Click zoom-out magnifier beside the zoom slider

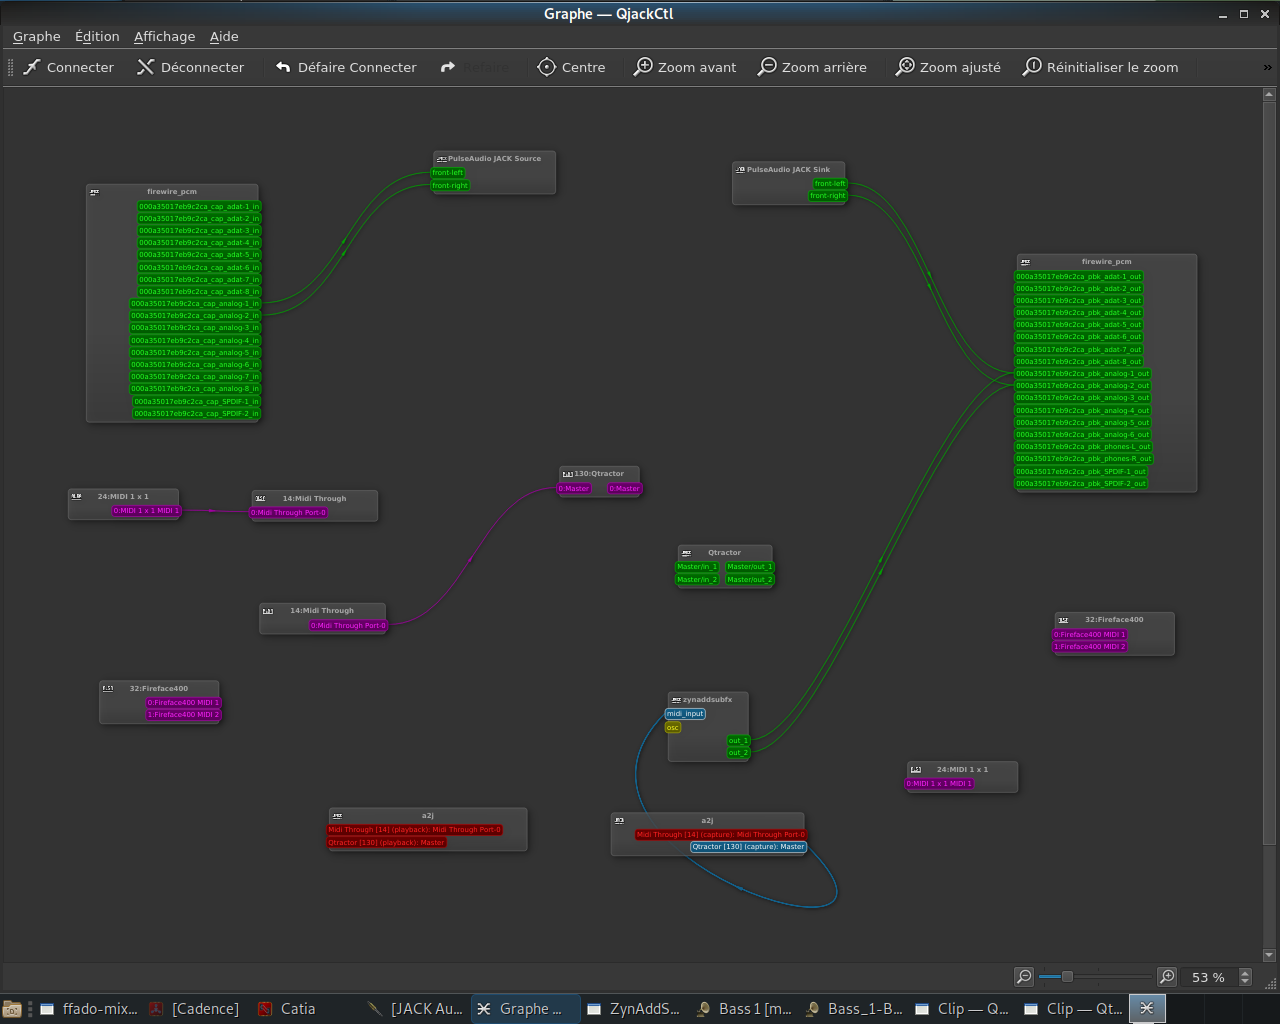coord(1023,976)
